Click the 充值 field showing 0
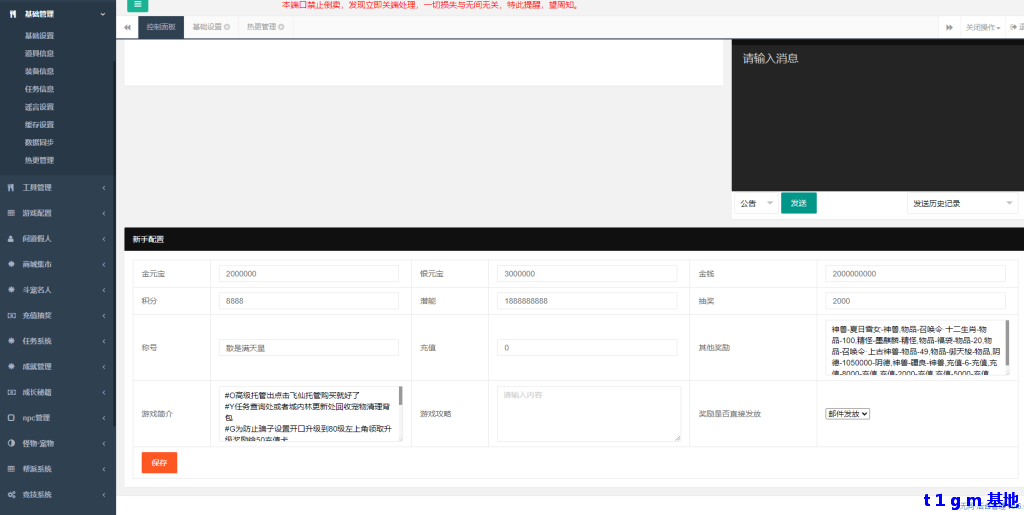The width and height of the screenshot is (1024, 515). point(587,348)
